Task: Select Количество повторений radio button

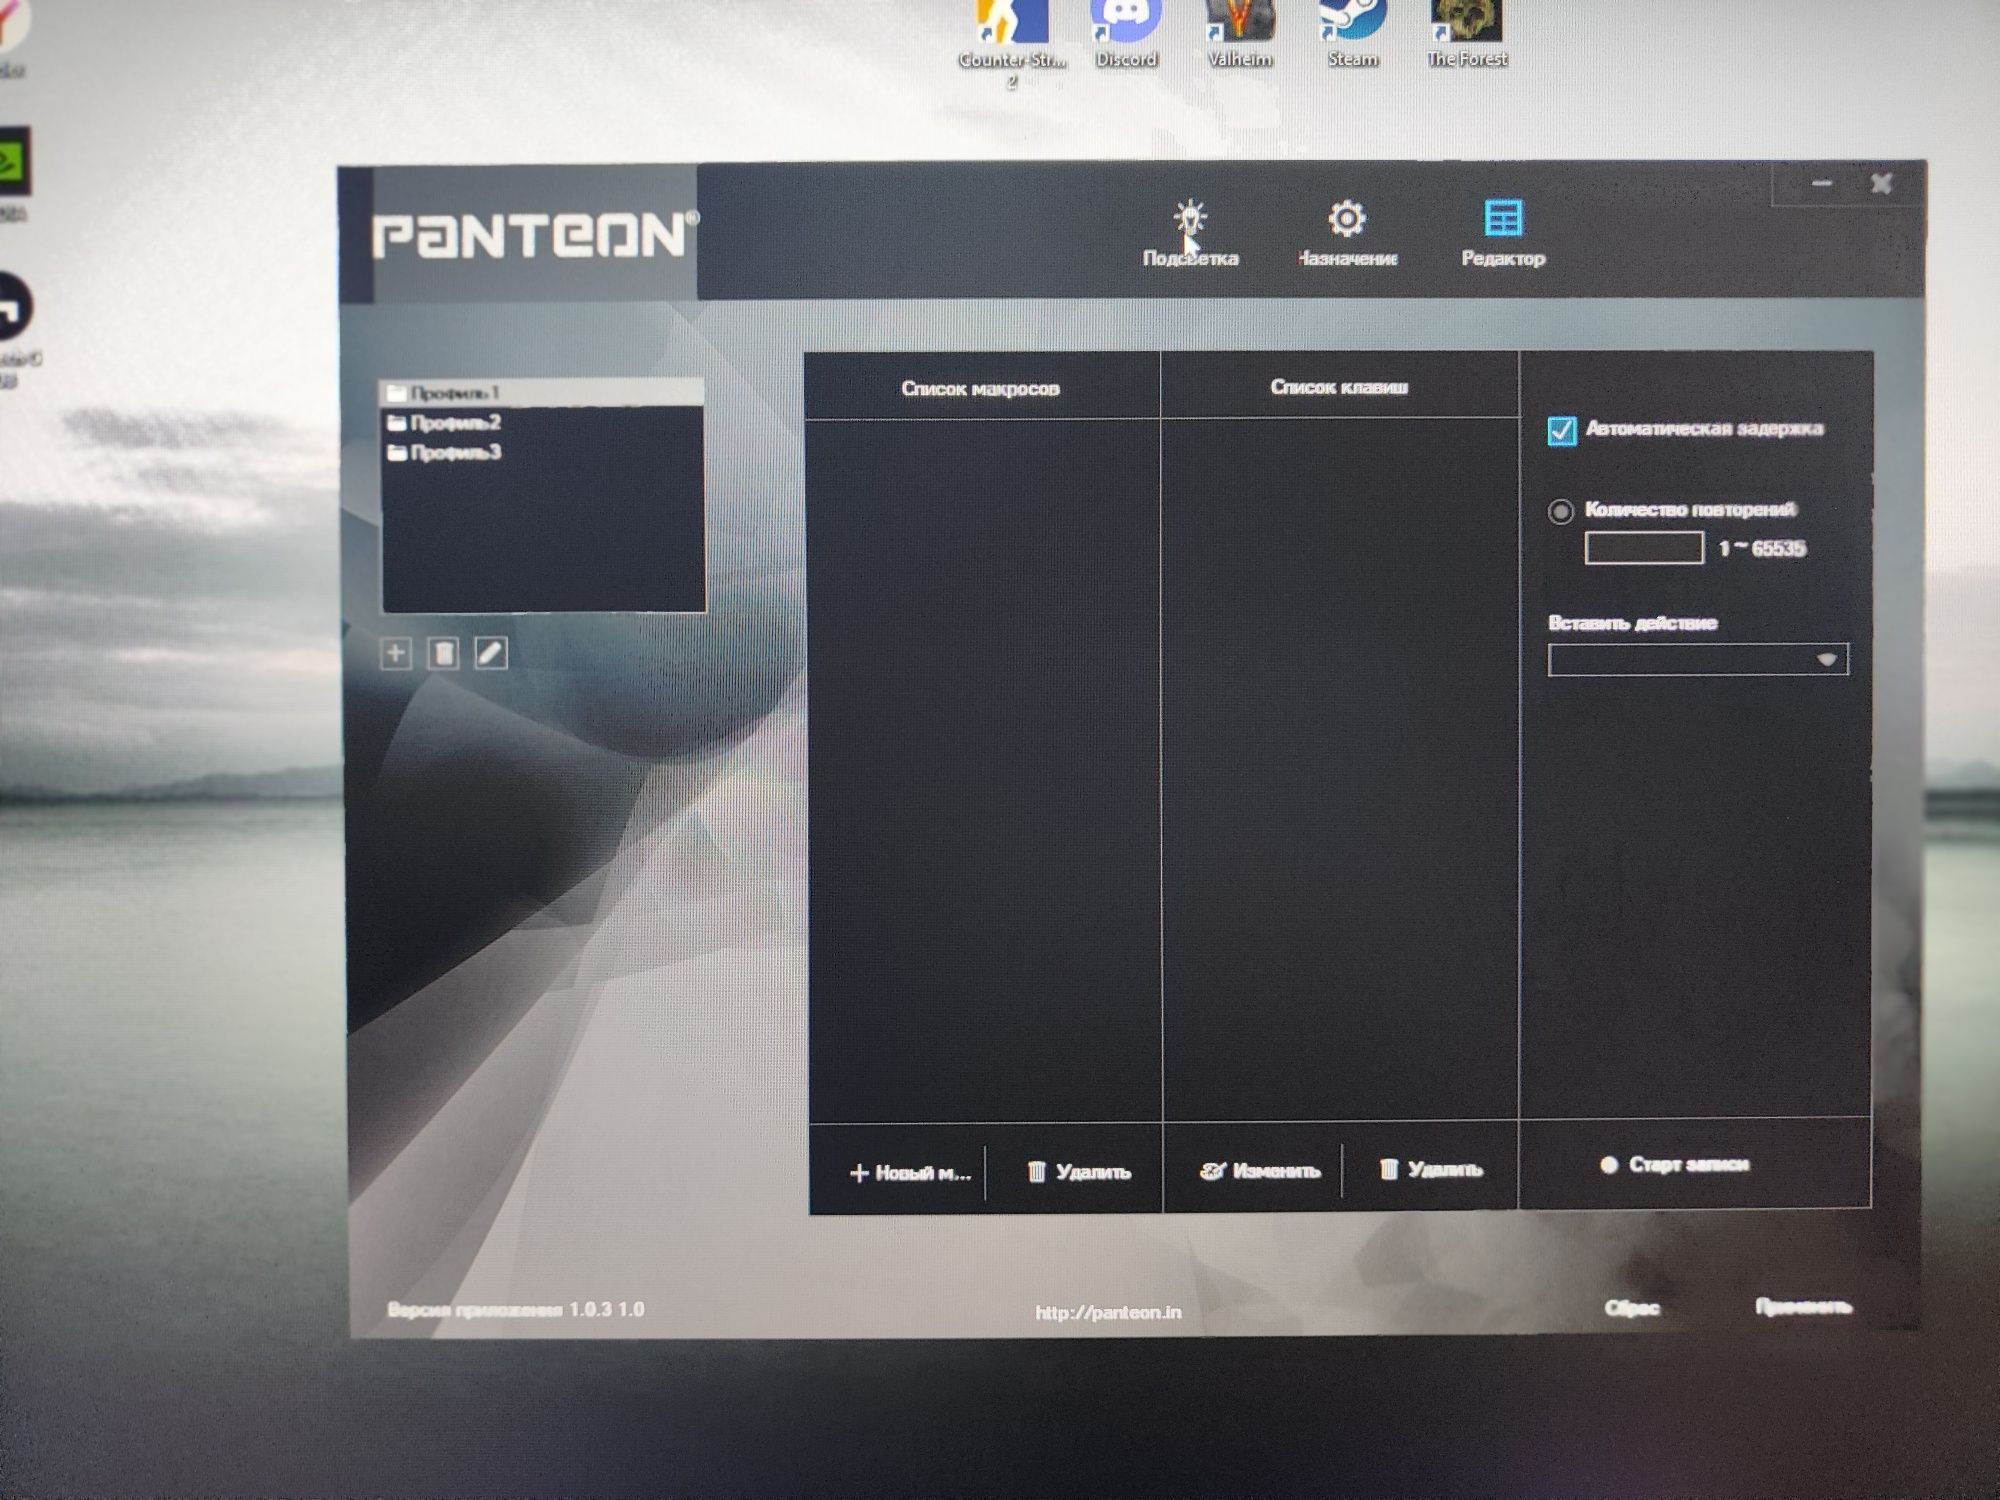Action: (x=1560, y=512)
